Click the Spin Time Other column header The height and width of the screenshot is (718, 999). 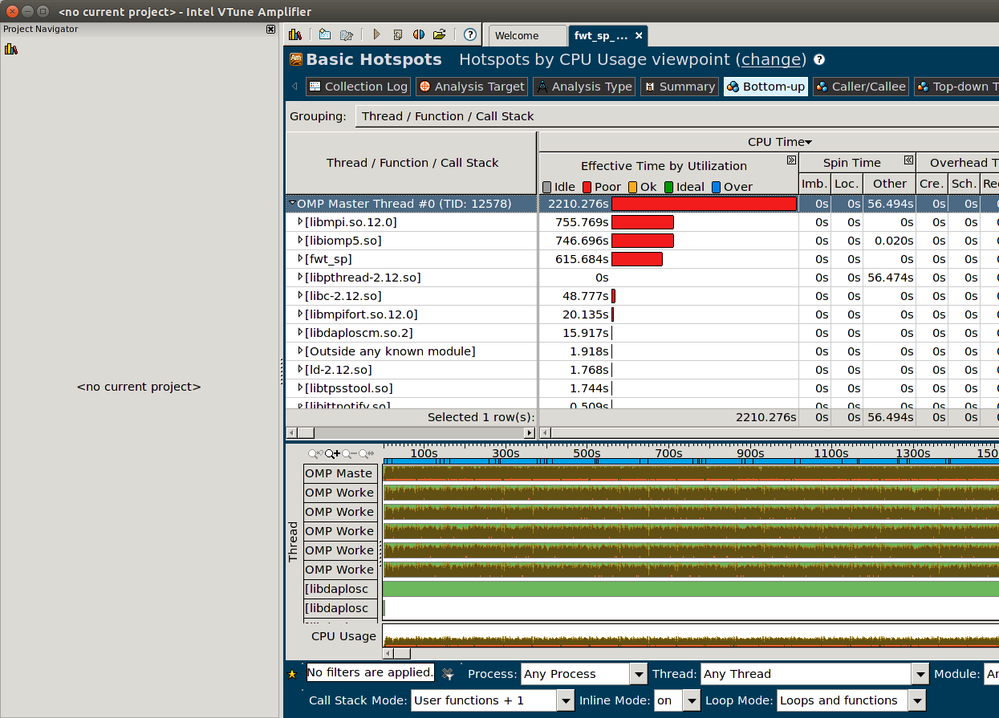(889, 183)
